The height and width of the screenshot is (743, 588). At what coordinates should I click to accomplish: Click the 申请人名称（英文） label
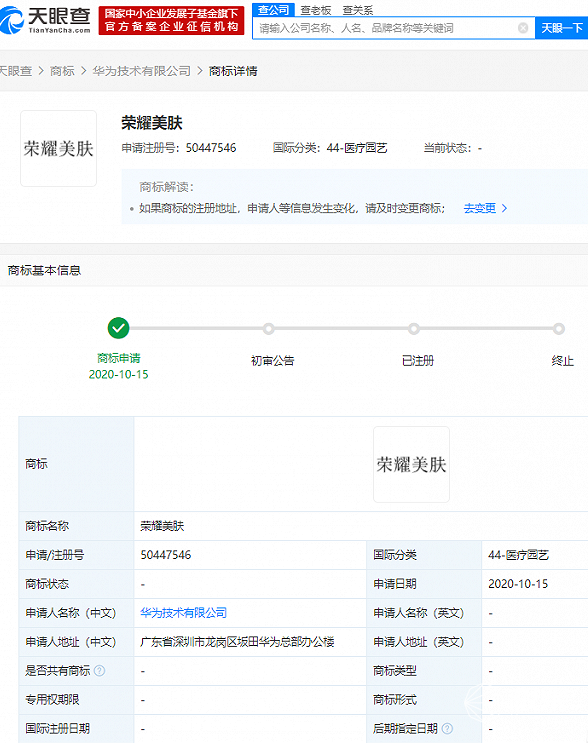tap(418, 613)
